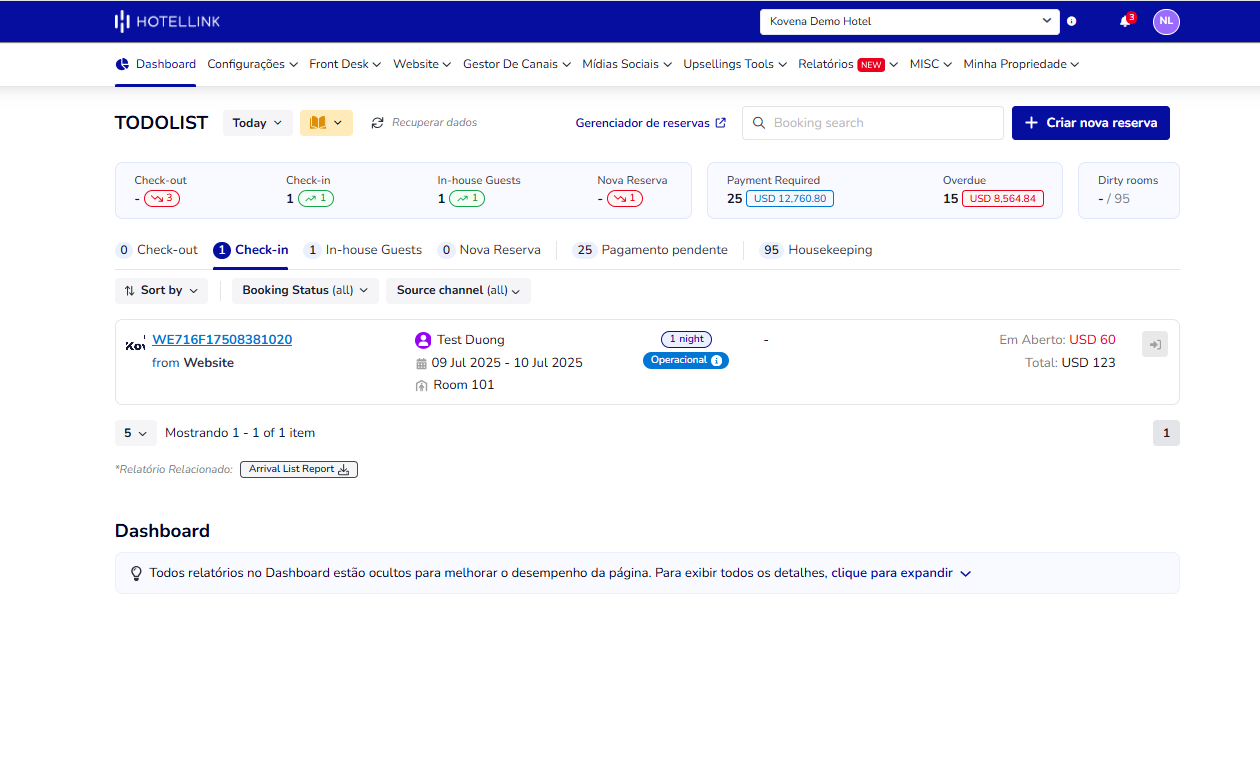Image resolution: width=1260 pixels, height=776 pixels.
Task: Open the Kovena Demo Hotel selector
Action: coord(910,21)
